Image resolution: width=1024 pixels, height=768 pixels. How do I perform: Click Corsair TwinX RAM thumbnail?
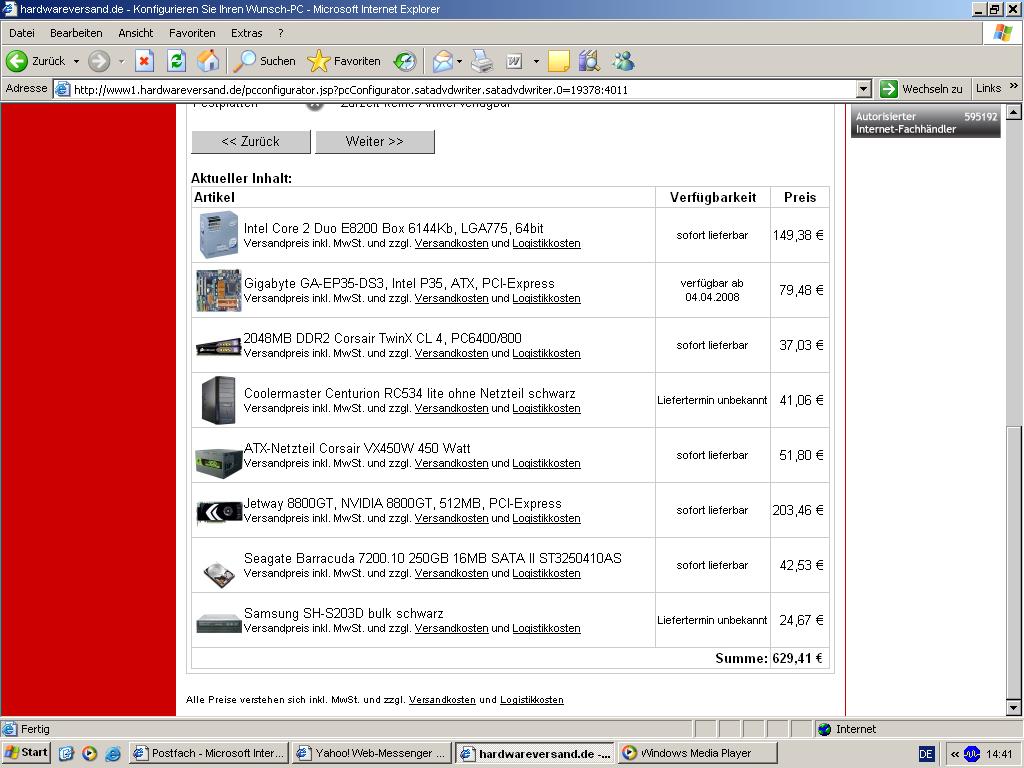tap(219, 345)
